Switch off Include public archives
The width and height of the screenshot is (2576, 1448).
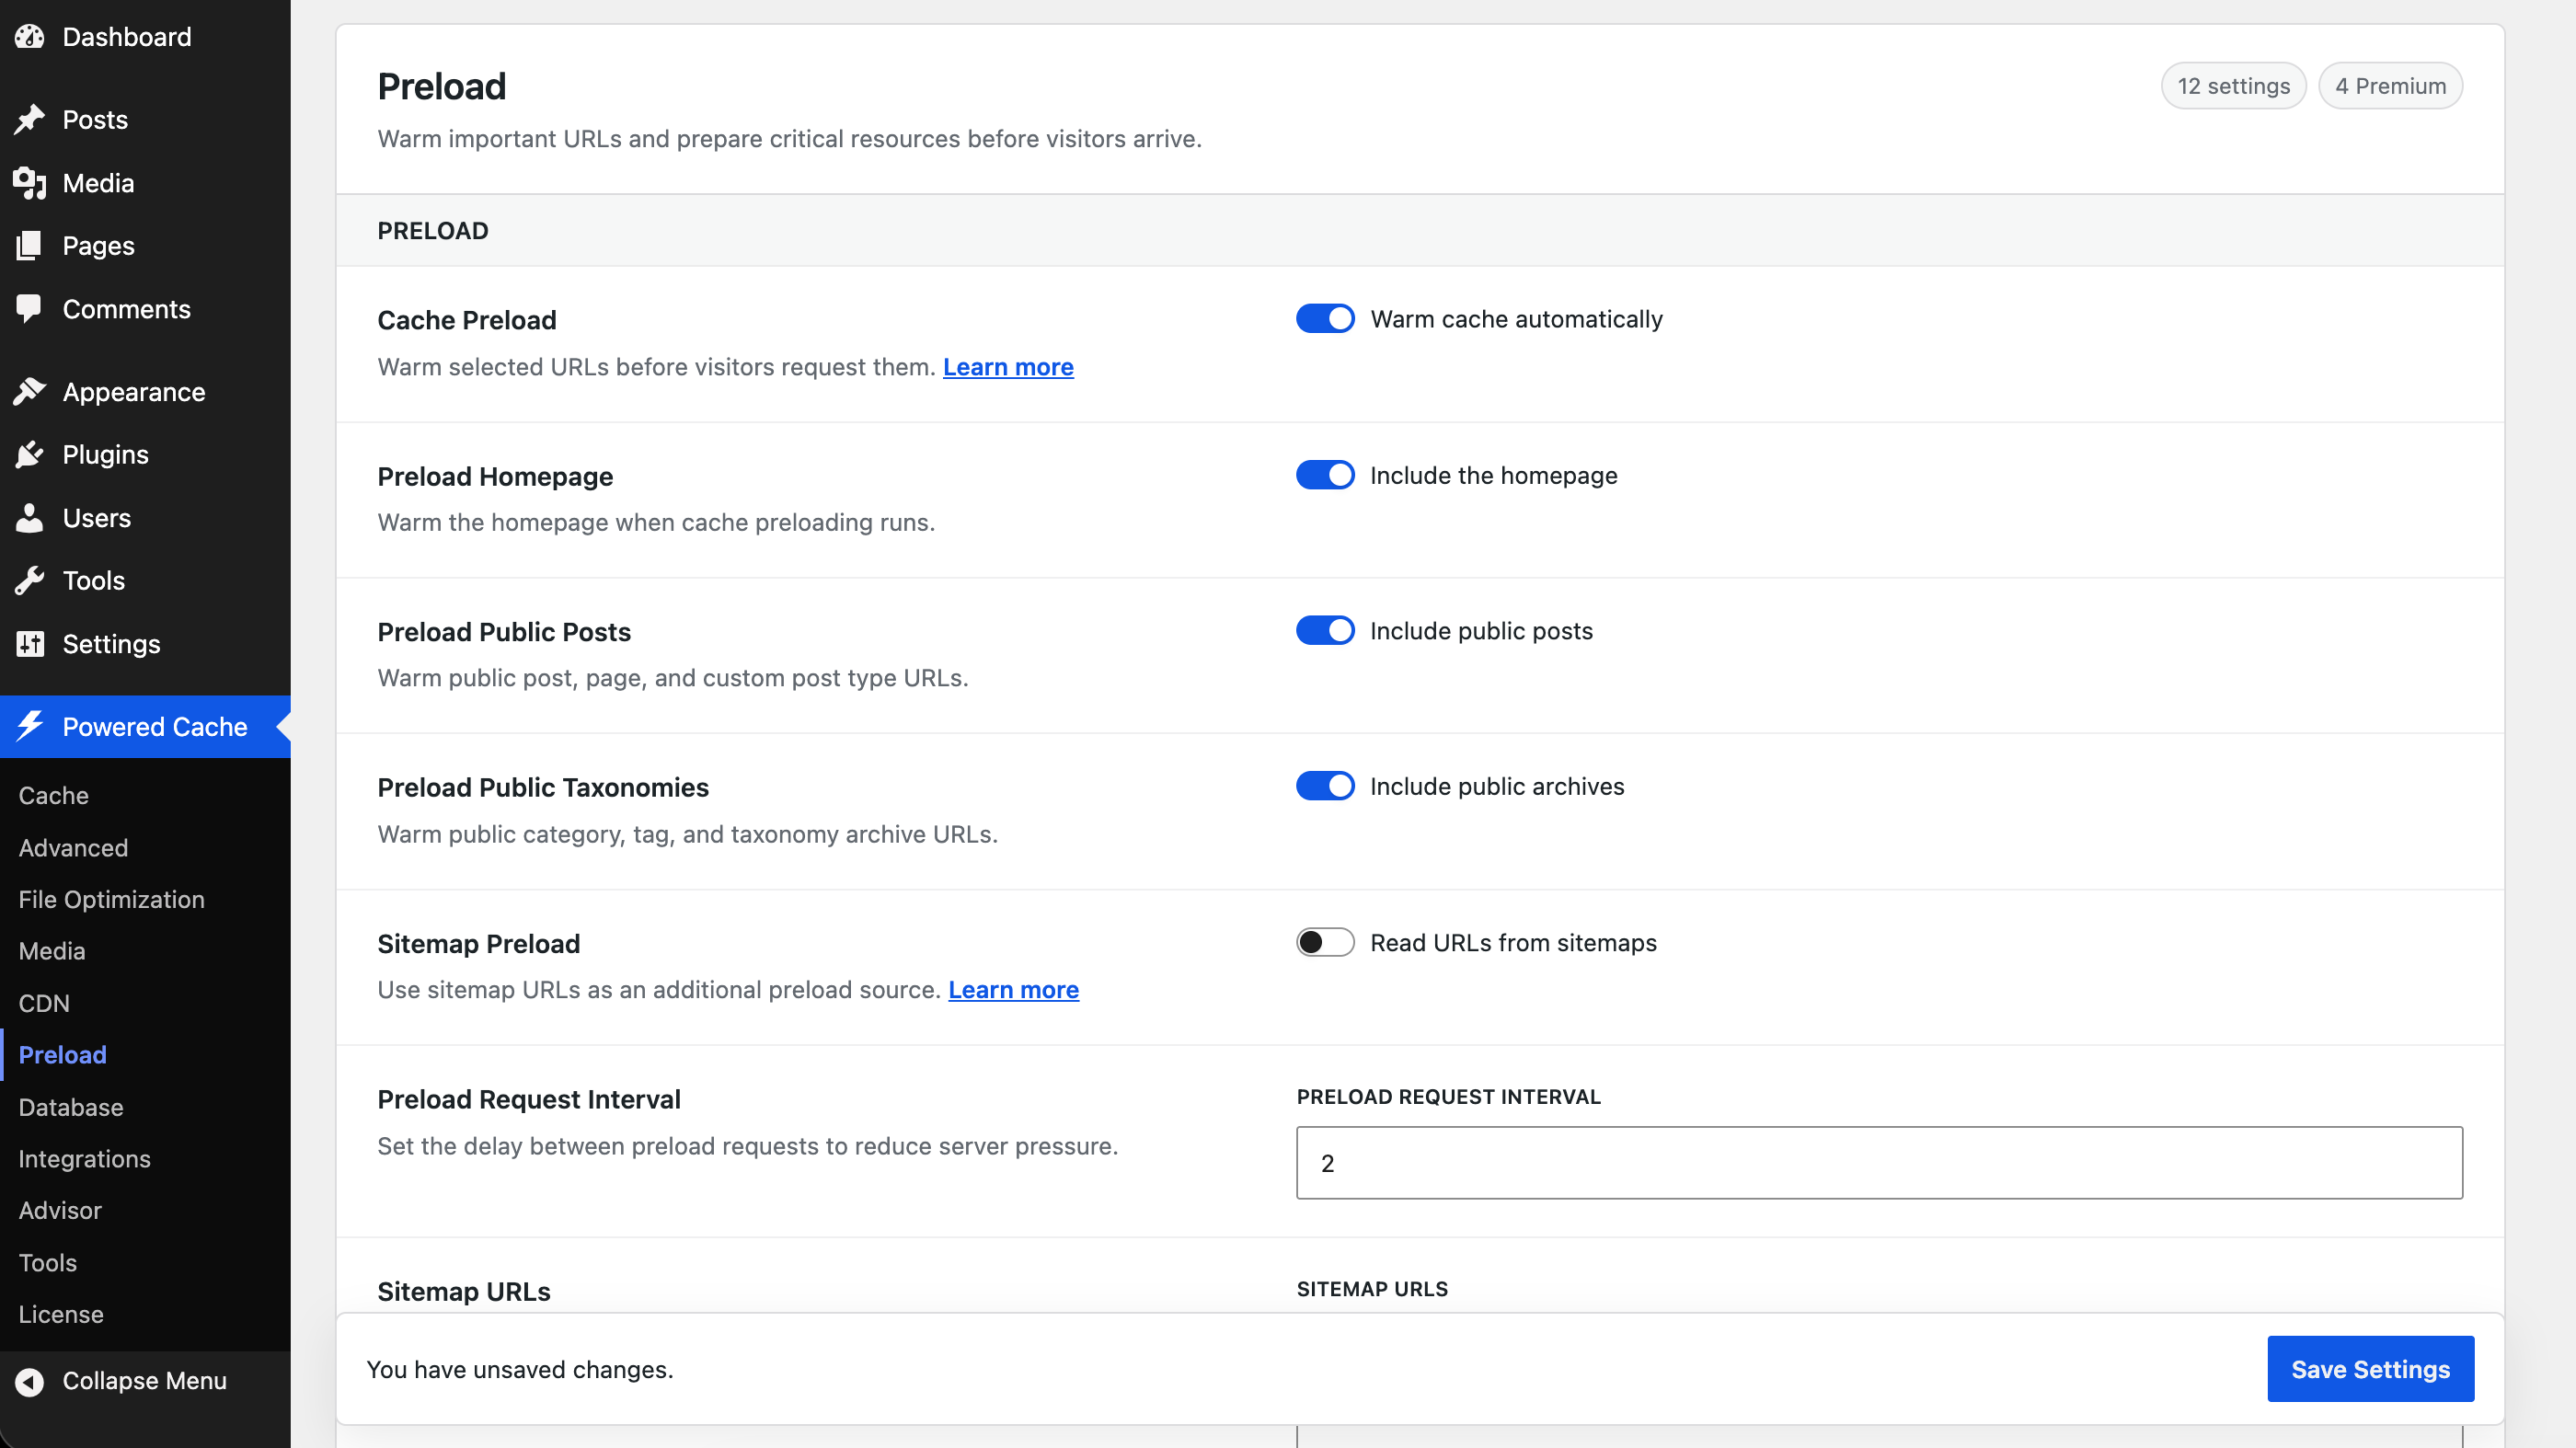tap(1325, 786)
